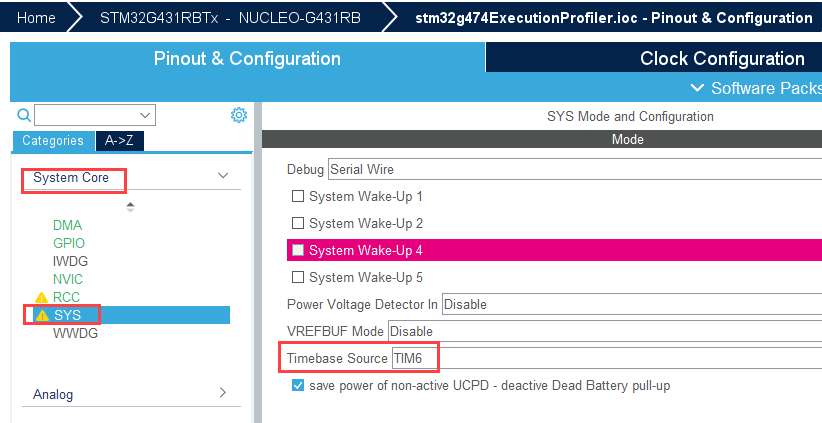Toggle System Wake-Up 2 checkbox

[297, 223]
